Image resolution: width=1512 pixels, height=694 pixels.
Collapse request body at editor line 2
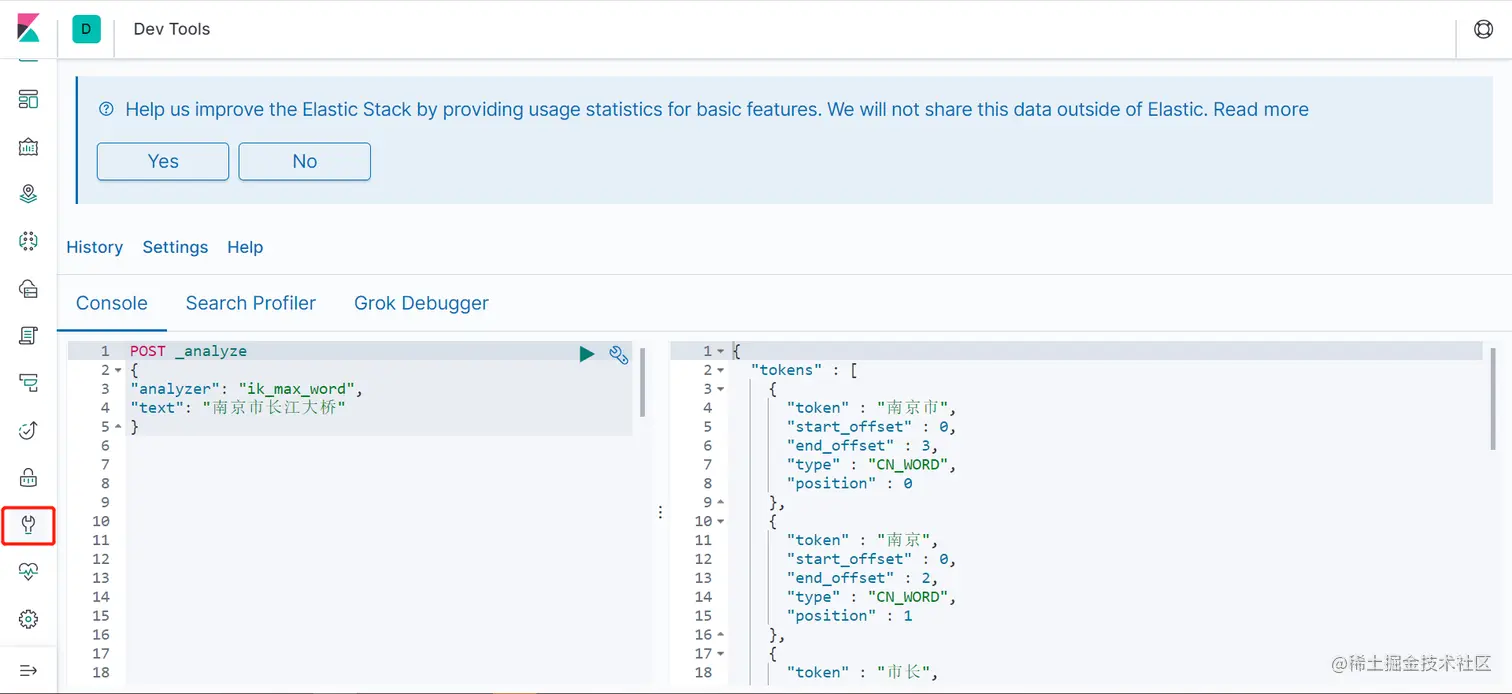pyautogui.click(x=118, y=371)
